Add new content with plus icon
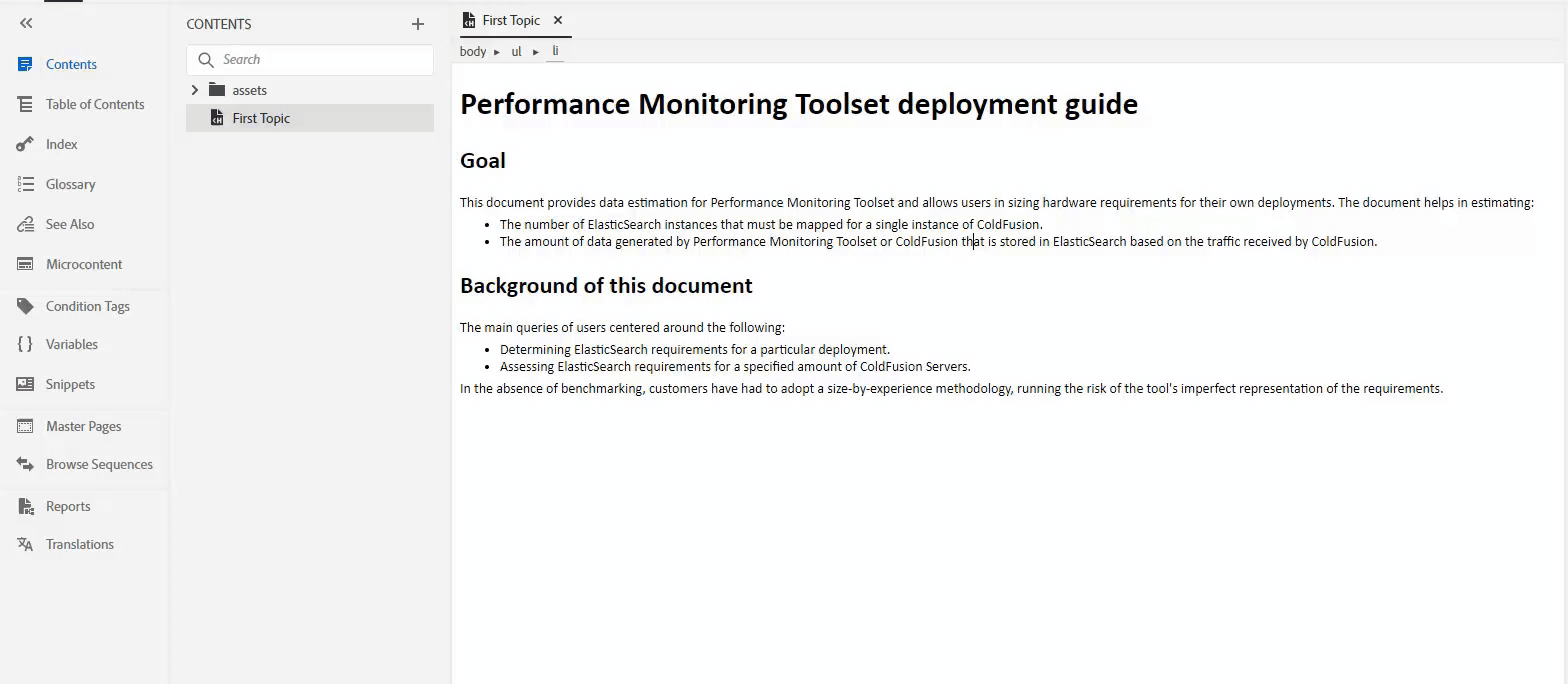1568x684 pixels. [418, 24]
